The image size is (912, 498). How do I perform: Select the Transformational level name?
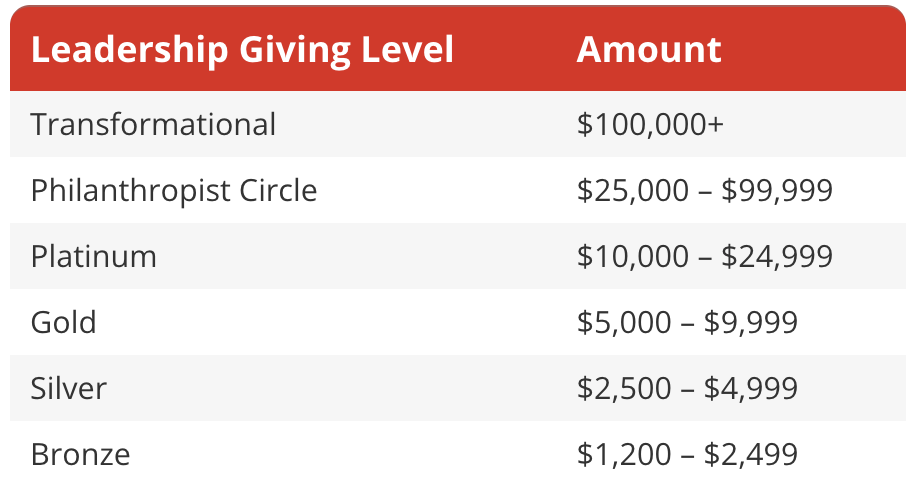coord(153,124)
